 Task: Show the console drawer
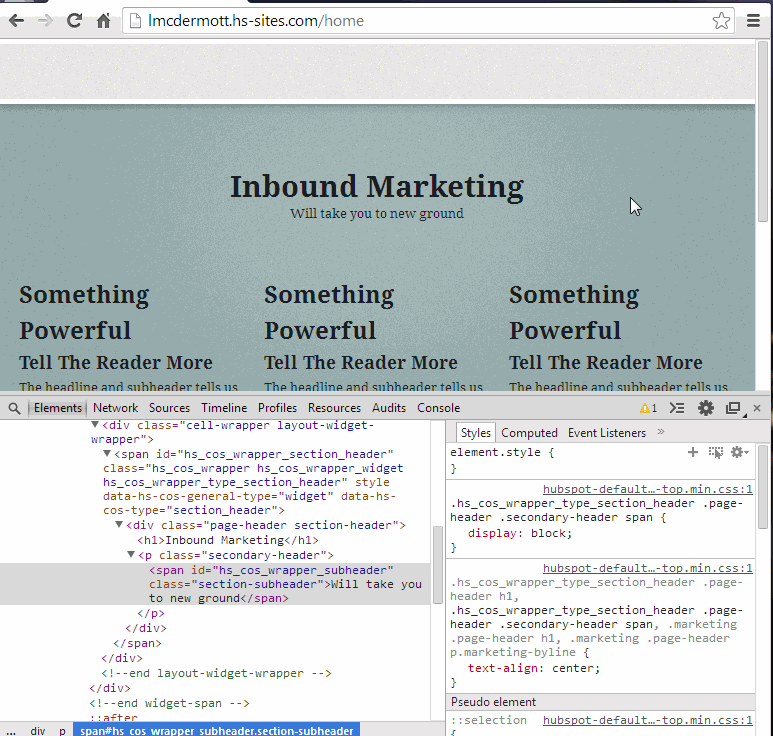coord(677,408)
